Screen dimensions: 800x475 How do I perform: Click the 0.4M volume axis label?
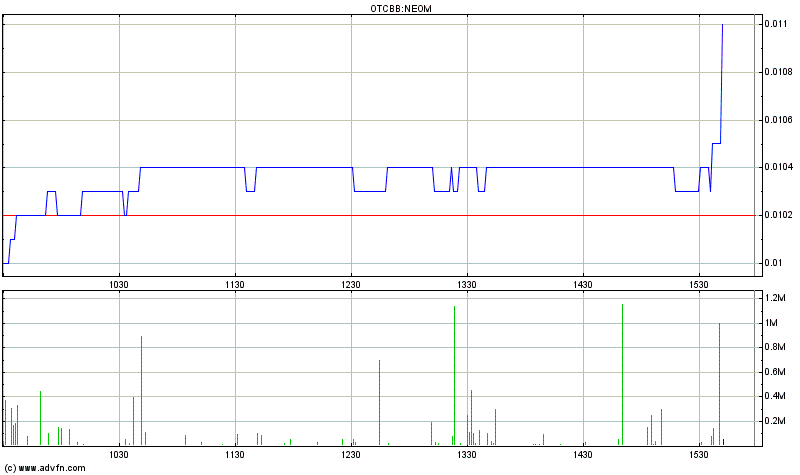(x=775, y=396)
